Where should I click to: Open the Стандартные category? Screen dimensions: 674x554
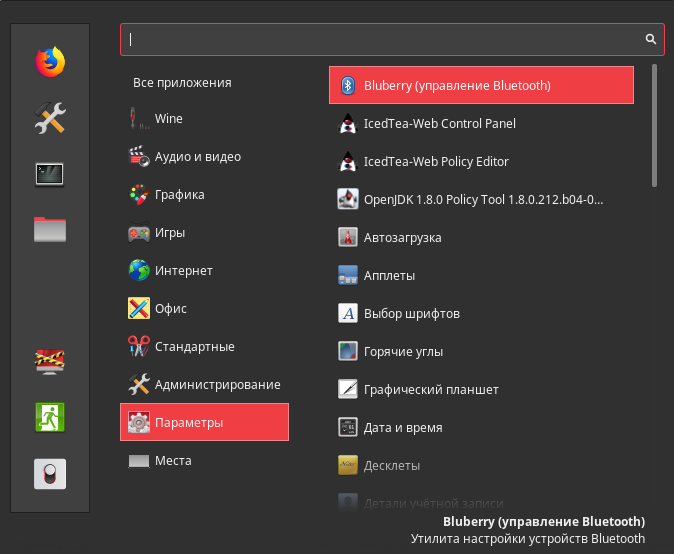pyautogui.click(x=205, y=346)
